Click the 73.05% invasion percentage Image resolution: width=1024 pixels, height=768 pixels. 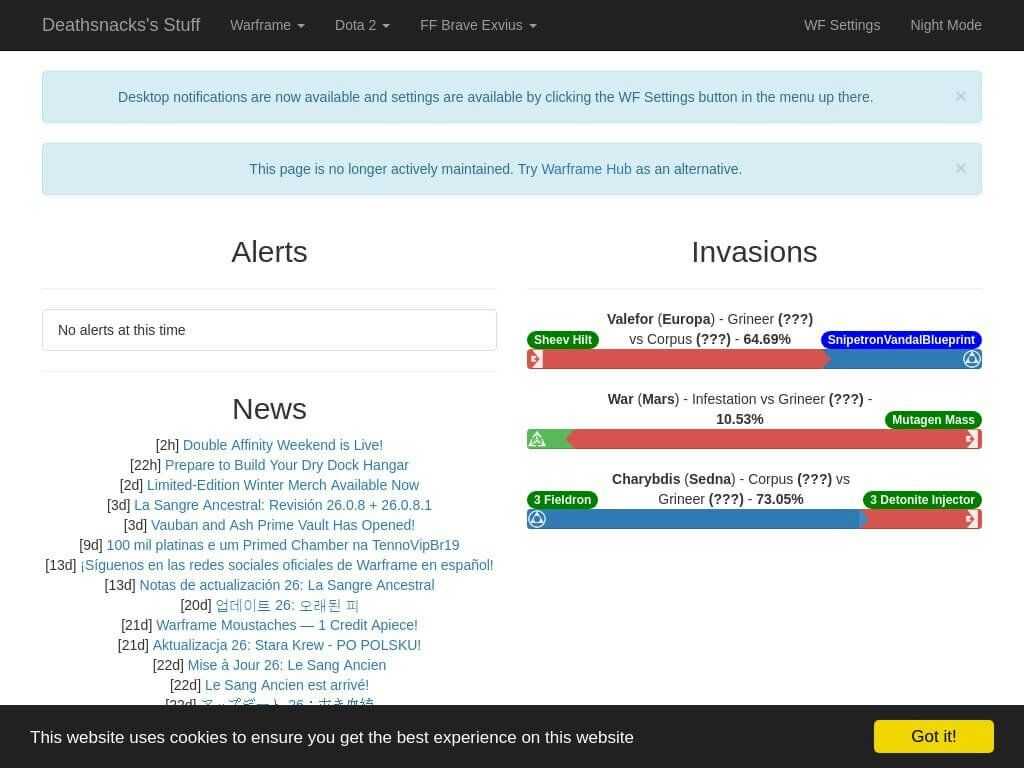(780, 500)
